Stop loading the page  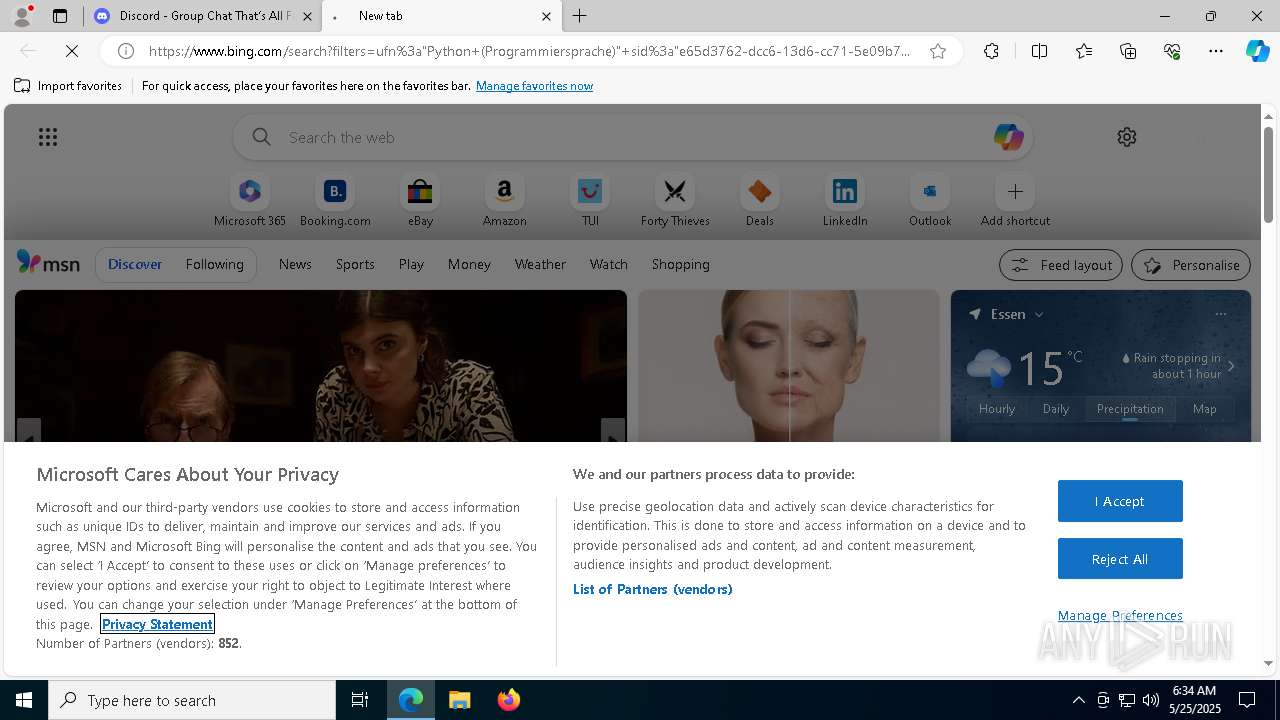click(72, 51)
